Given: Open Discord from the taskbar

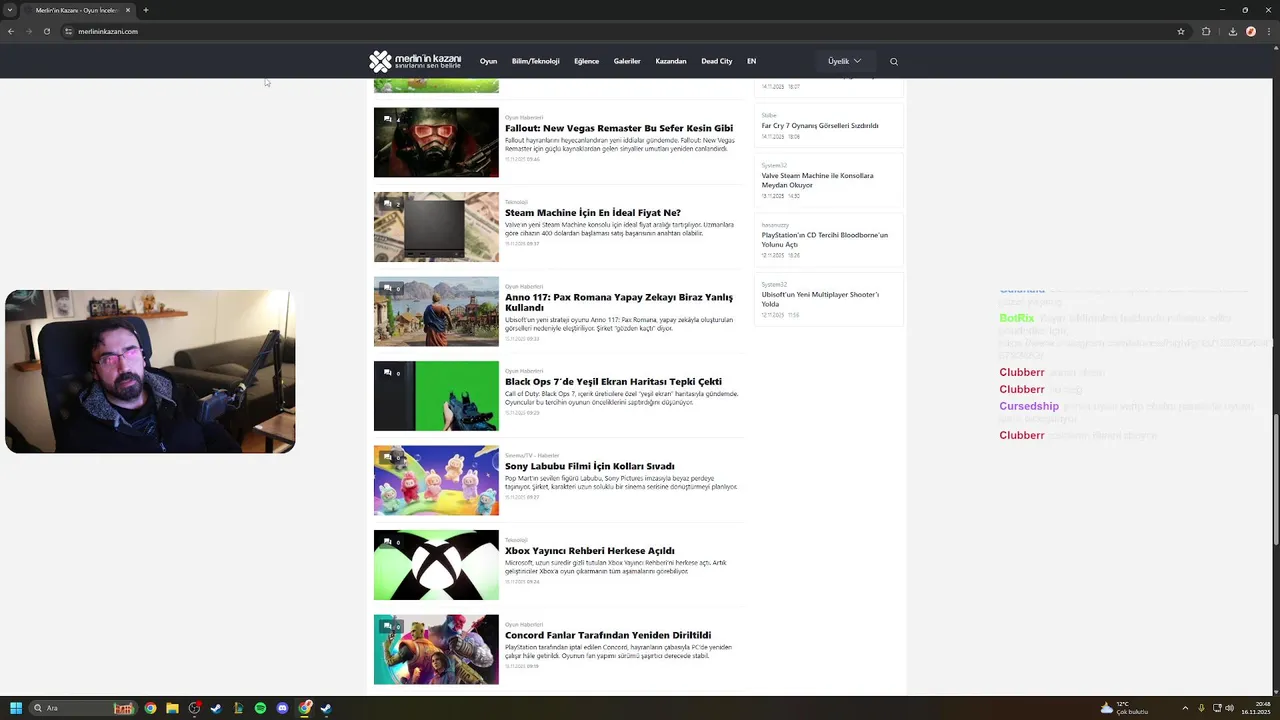Looking at the screenshot, I should pos(282,708).
